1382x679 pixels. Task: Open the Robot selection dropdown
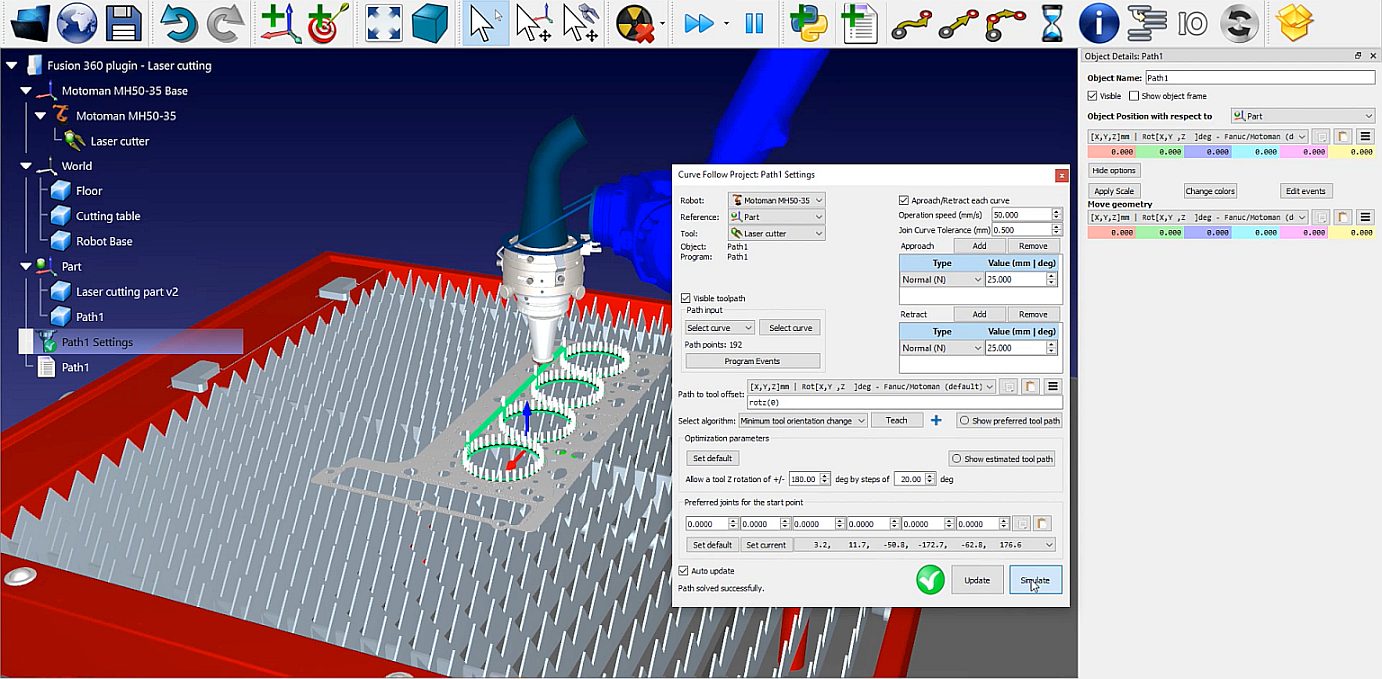777,199
